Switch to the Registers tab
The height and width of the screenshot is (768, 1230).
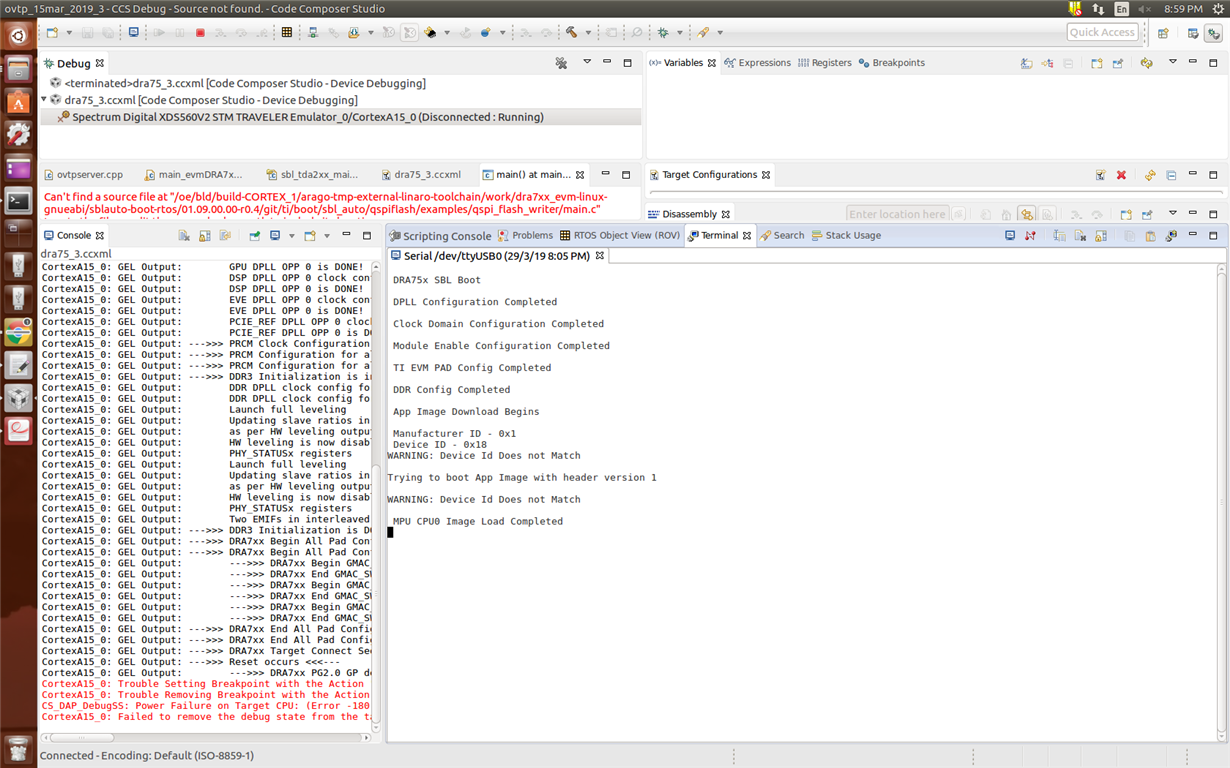(824, 62)
